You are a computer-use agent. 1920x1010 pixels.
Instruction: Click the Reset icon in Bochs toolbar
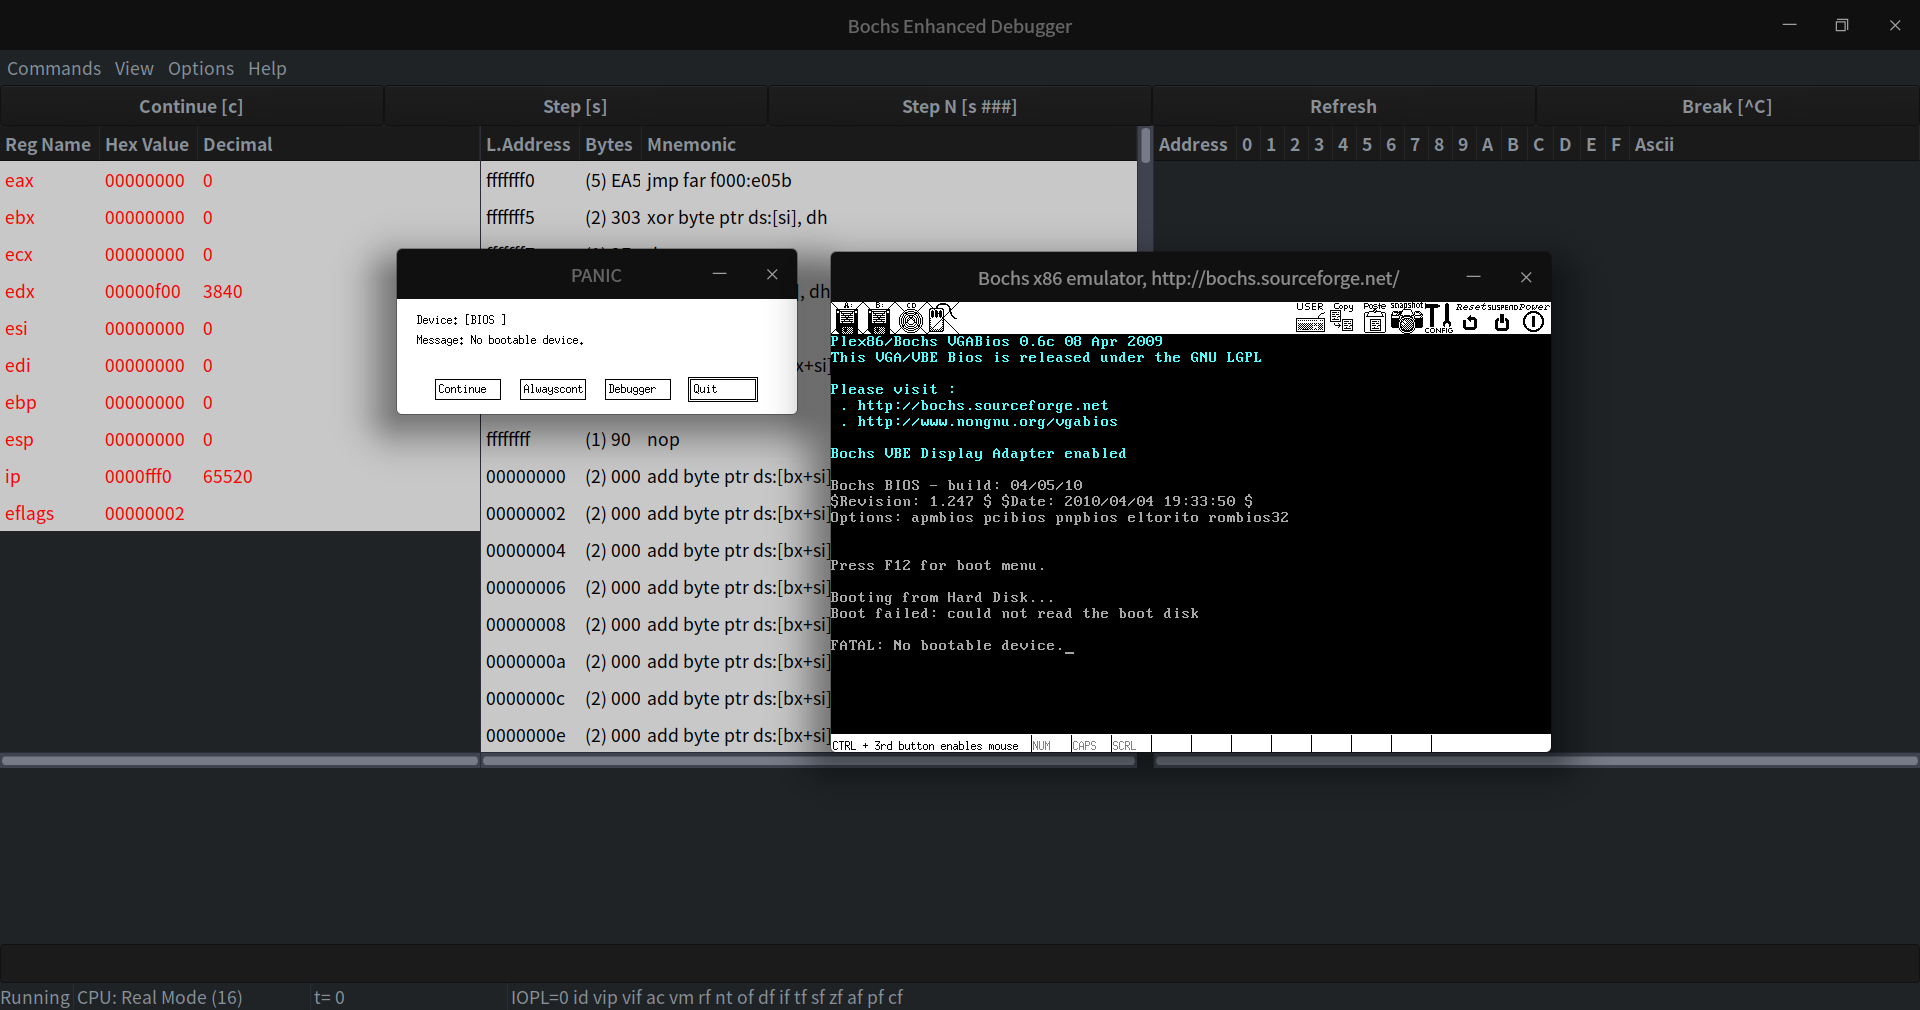pos(1470,319)
